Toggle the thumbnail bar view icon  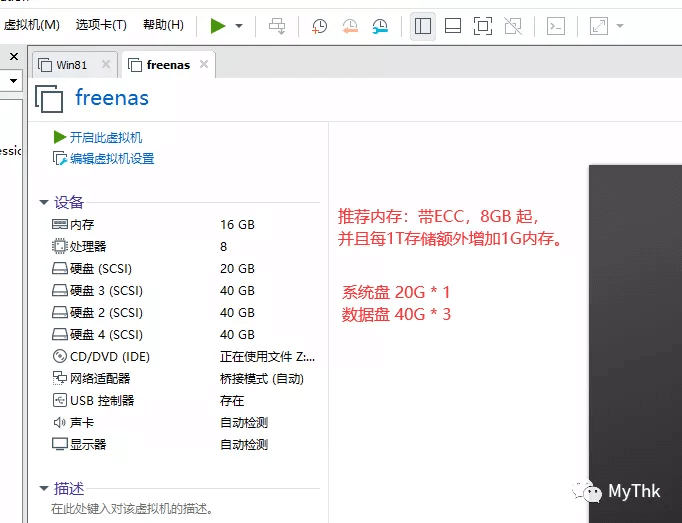point(453,26)
